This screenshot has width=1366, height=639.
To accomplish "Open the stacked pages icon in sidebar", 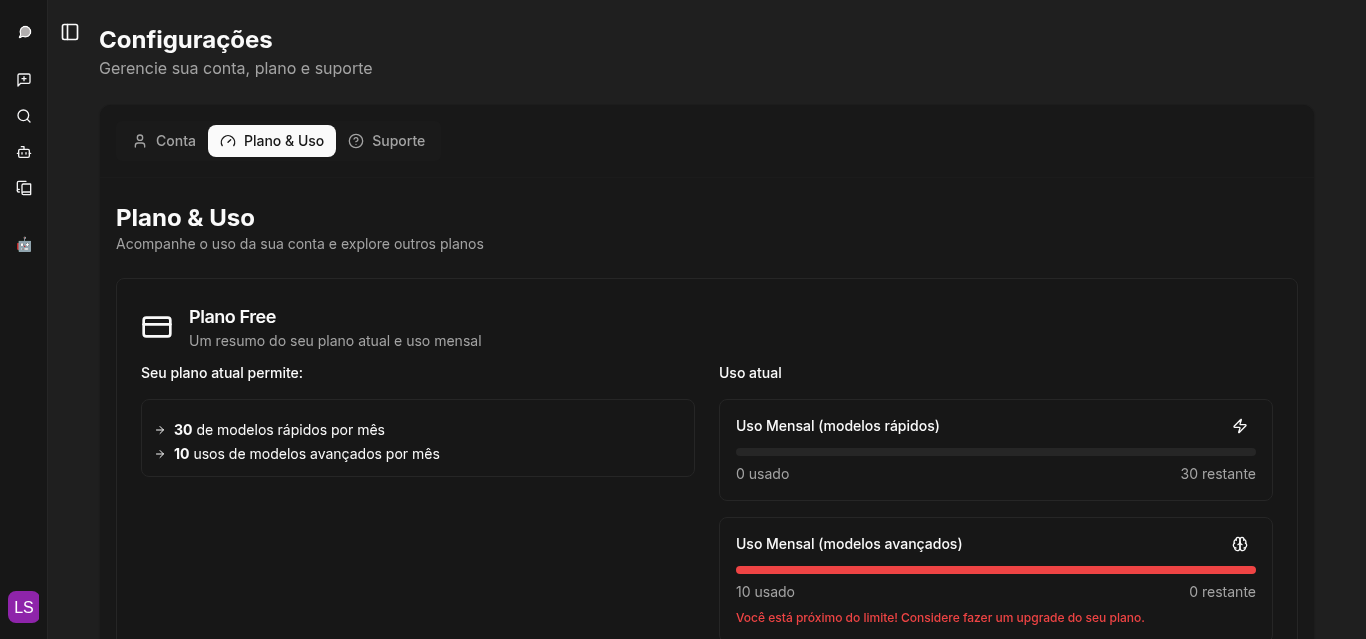I will click(24, 188).
